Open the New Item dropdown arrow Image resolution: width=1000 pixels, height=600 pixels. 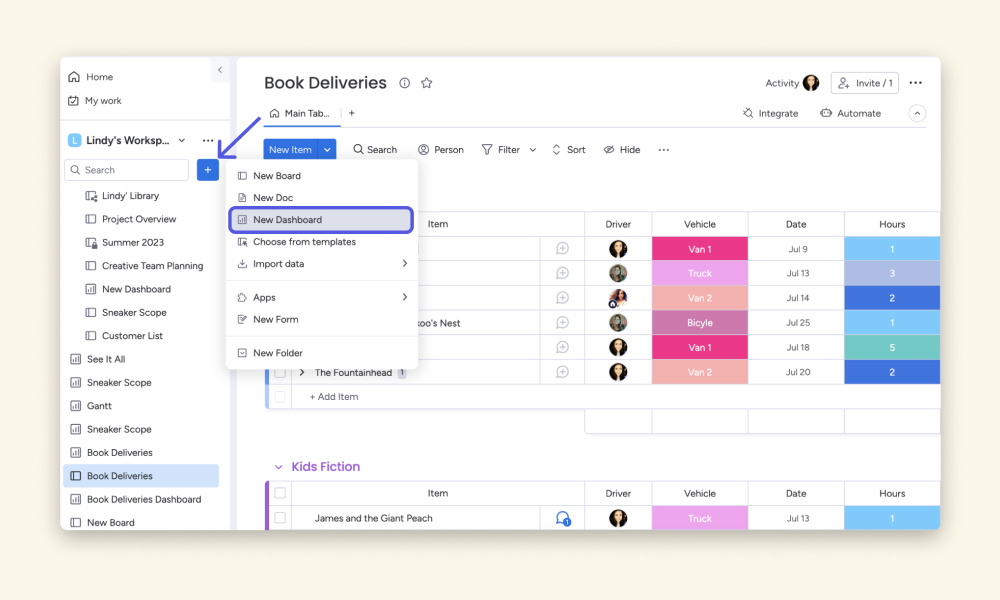coord(327,150)
